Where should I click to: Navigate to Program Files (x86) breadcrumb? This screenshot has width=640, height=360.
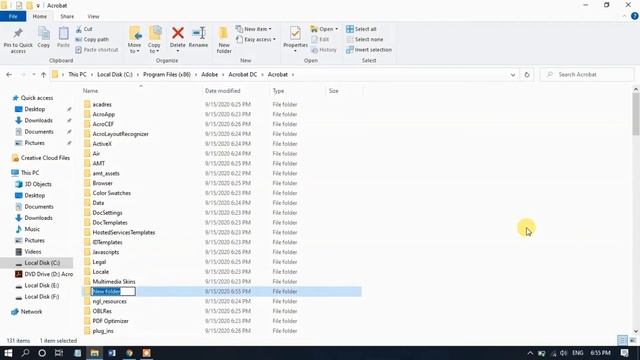[167, 75]
